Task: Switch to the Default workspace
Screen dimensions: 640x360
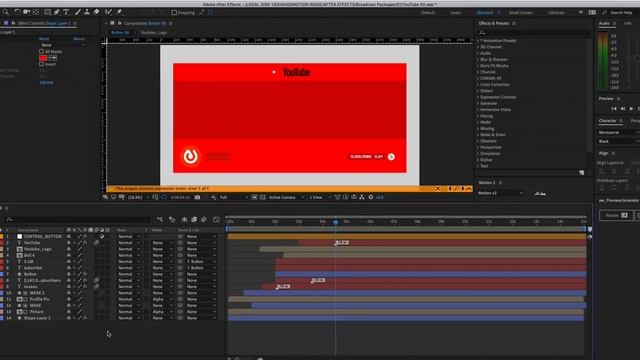Action: click(x=428, y=13)
